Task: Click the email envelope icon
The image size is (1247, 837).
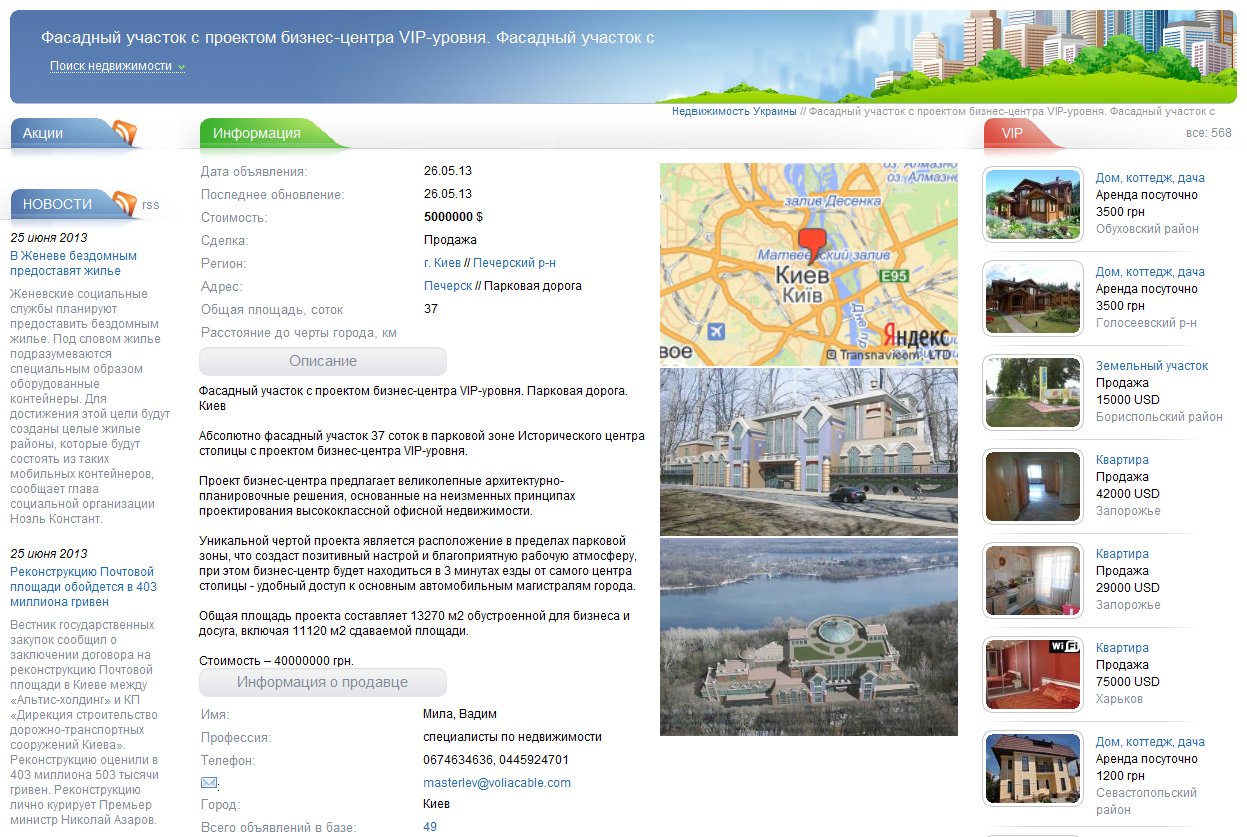Action: 209,783
